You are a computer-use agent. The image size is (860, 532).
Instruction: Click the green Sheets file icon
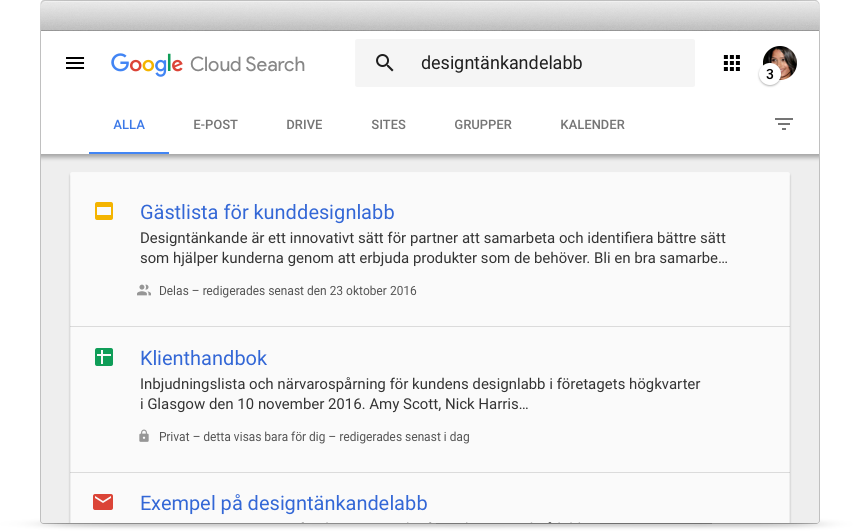pyautogui.click(x=104, y=357)
